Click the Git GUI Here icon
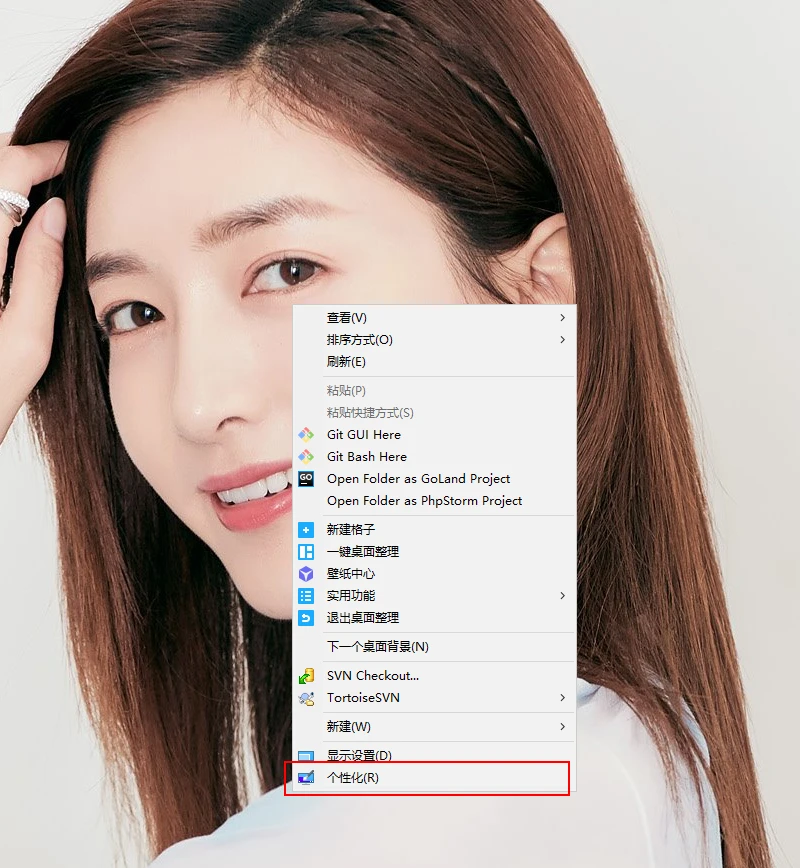Screen dimensions: 800x868 click(306, 435)
